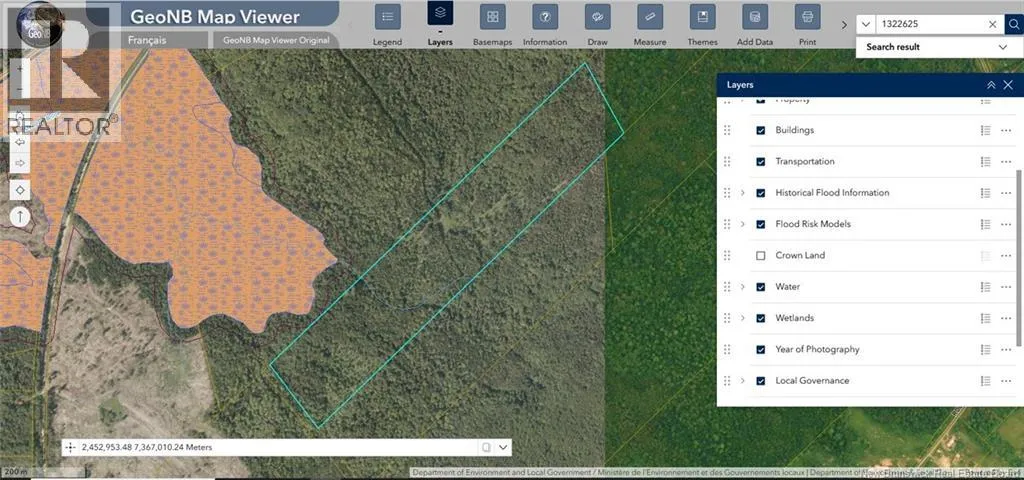Clear the search box text
The image size is (1024, 480).
993,24
